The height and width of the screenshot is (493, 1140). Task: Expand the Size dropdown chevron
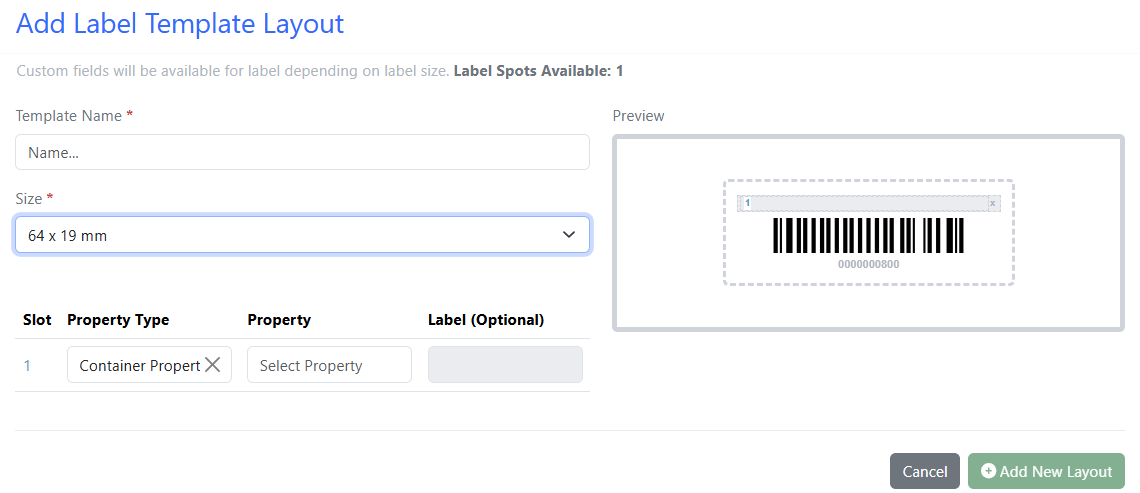pyautogui.click(x=569, y=235)
